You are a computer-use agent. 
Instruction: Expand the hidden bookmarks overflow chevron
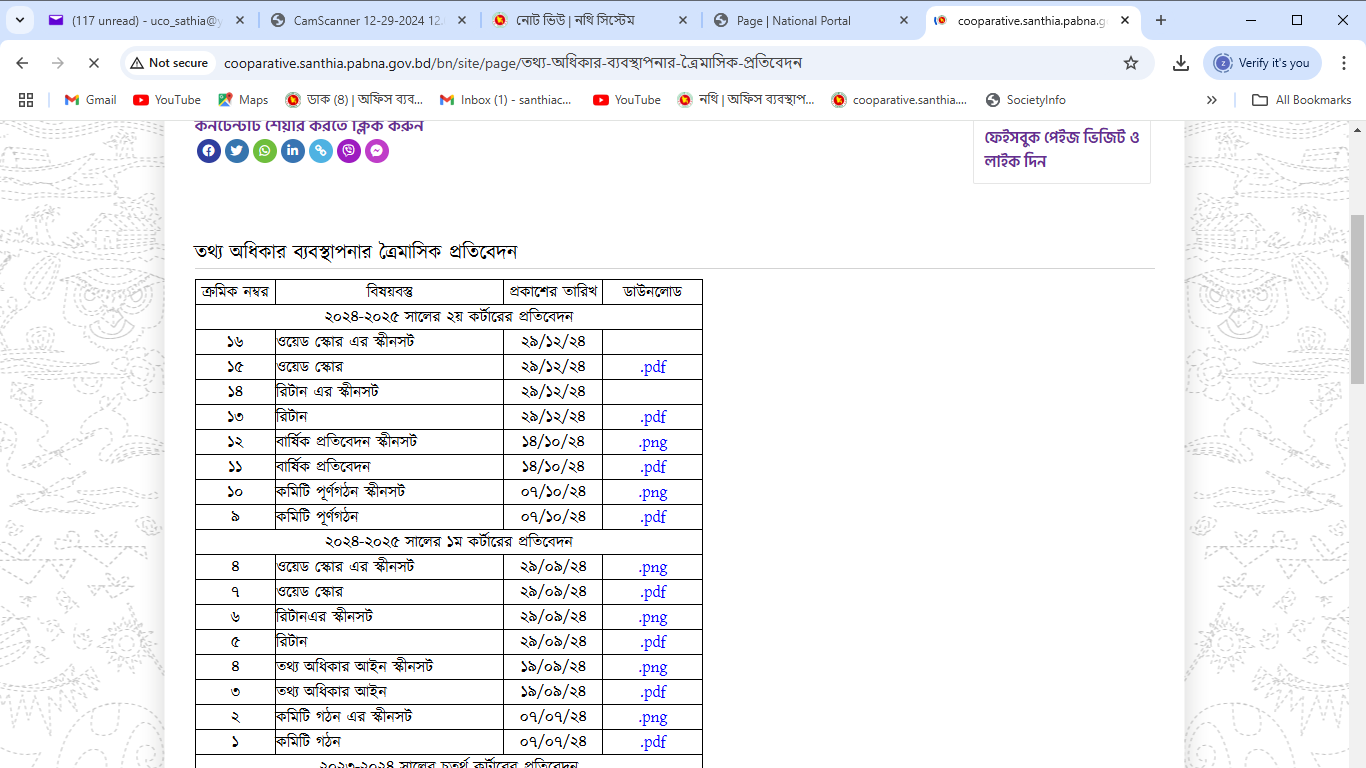[x=1212, y=100]
